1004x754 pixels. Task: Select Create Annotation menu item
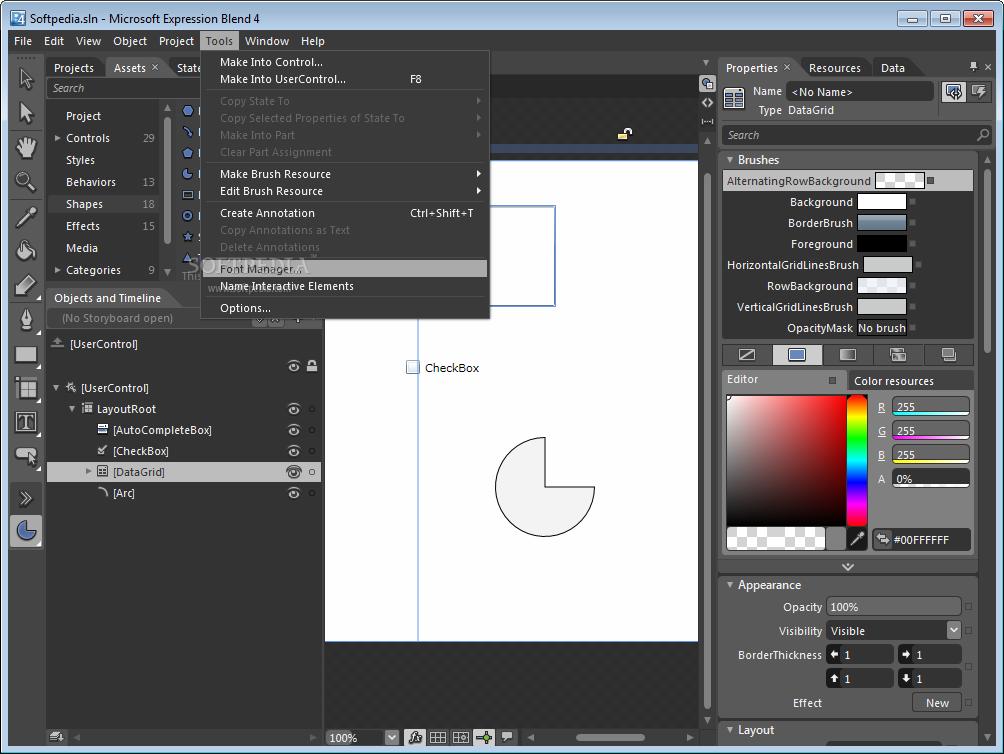pyautogui.click(x=345, y=213)
